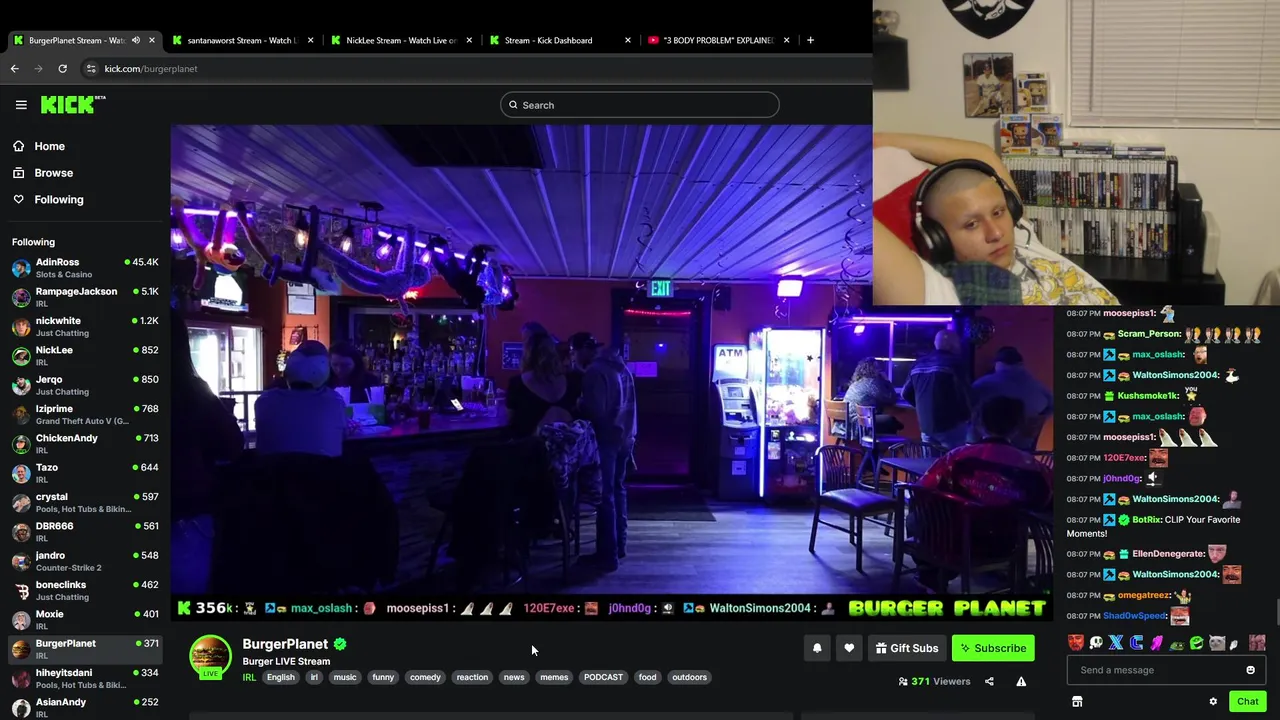
Task: Report the stream with warning triangle icon
Action: [1021, 681]
